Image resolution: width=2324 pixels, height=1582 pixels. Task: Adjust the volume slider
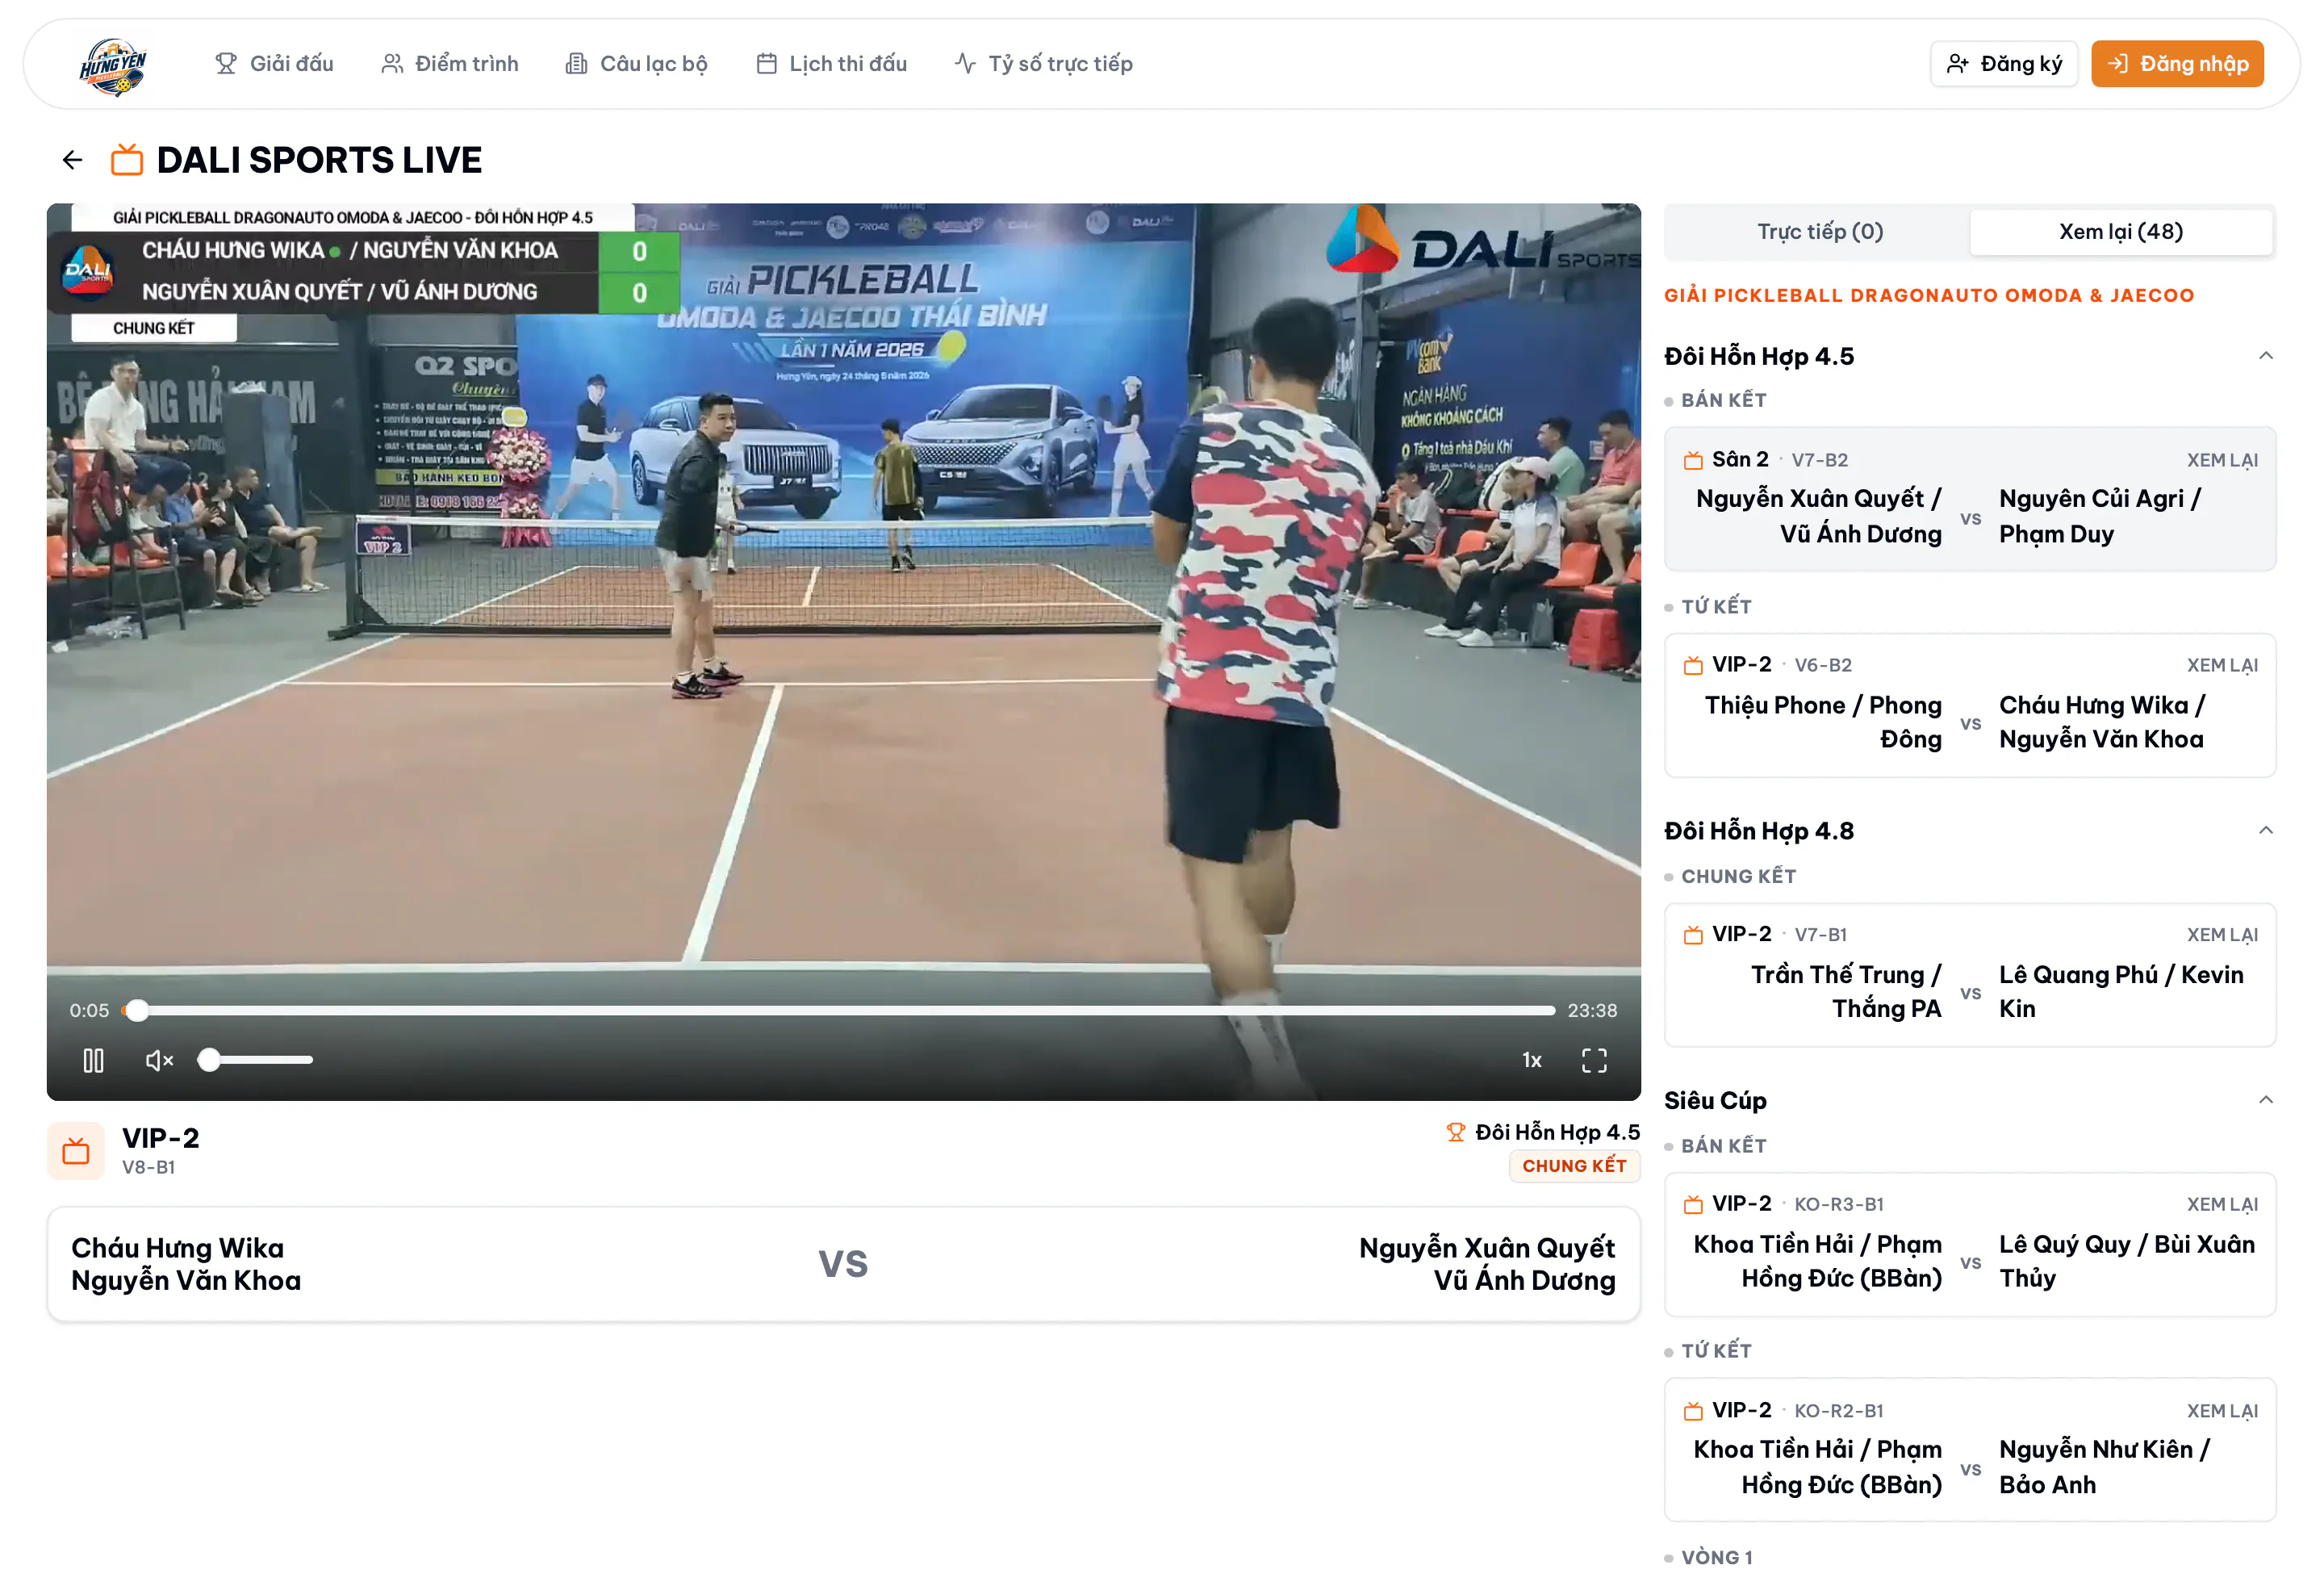point(256,1060)
